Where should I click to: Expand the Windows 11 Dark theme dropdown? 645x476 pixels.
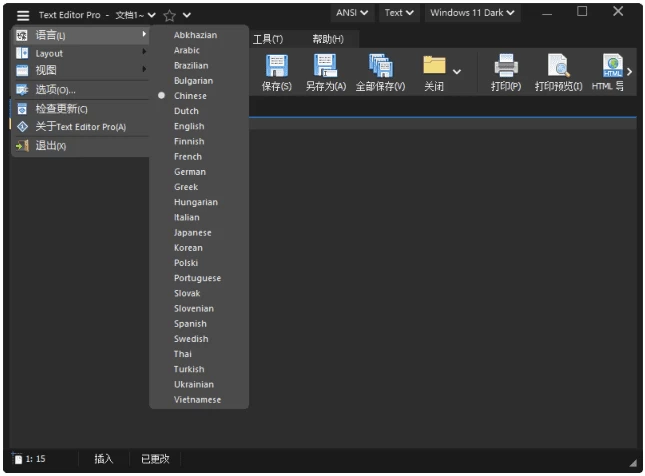click(472, 13)
